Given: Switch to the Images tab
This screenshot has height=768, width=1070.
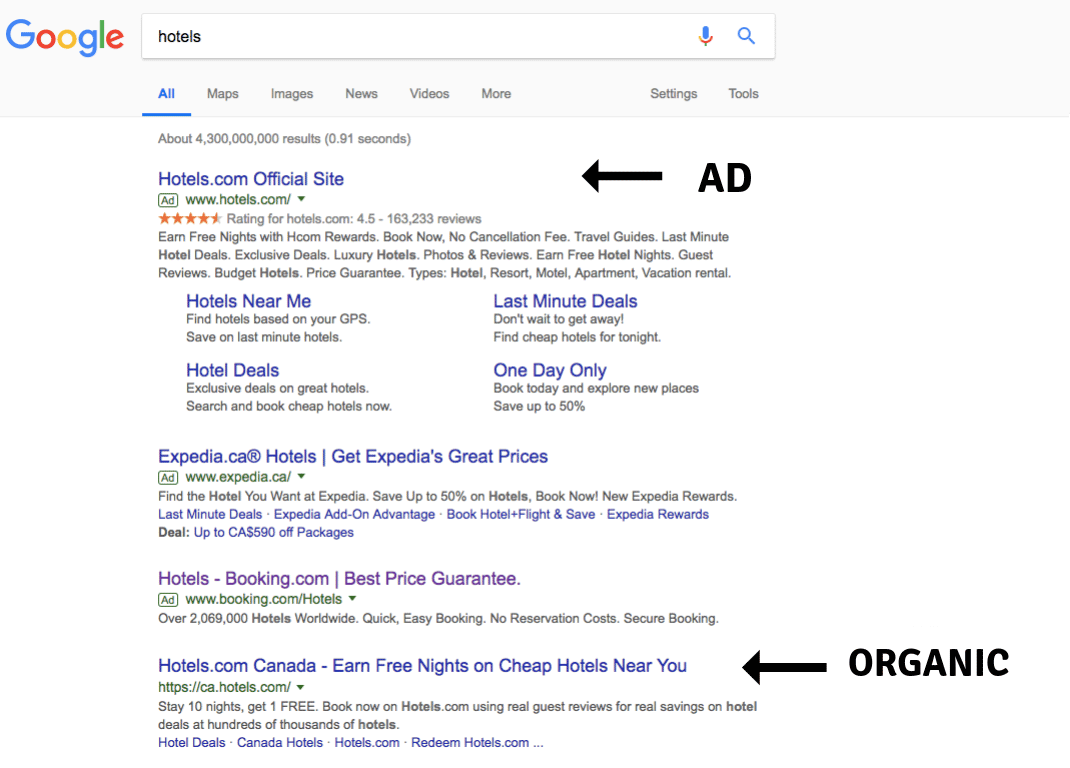Looking at the screenshot, I should [x=292, y=94].
